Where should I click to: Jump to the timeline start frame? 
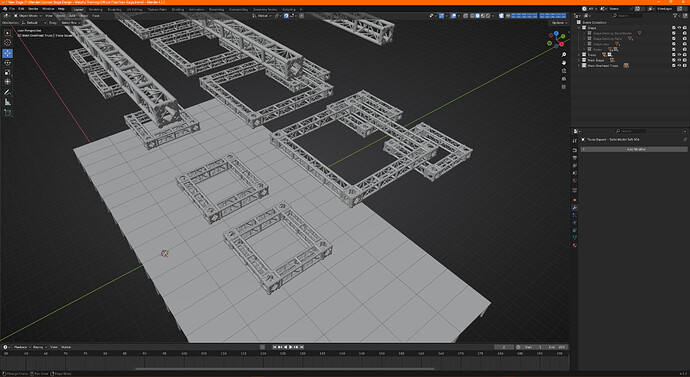tap(274, 347)
